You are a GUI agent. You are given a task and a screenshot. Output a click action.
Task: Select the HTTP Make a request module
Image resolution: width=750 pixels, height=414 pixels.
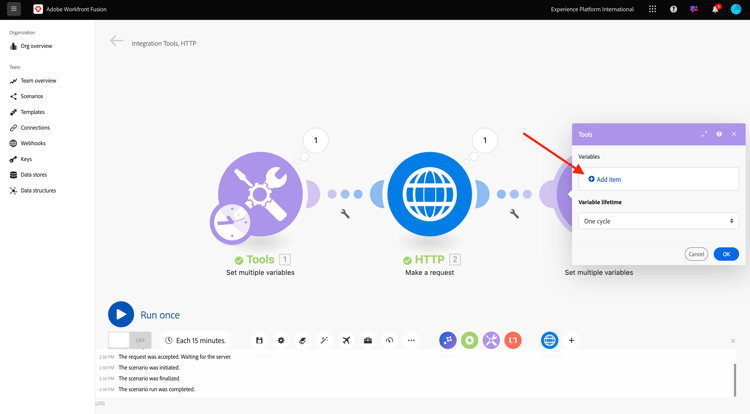tap(430, 194)
